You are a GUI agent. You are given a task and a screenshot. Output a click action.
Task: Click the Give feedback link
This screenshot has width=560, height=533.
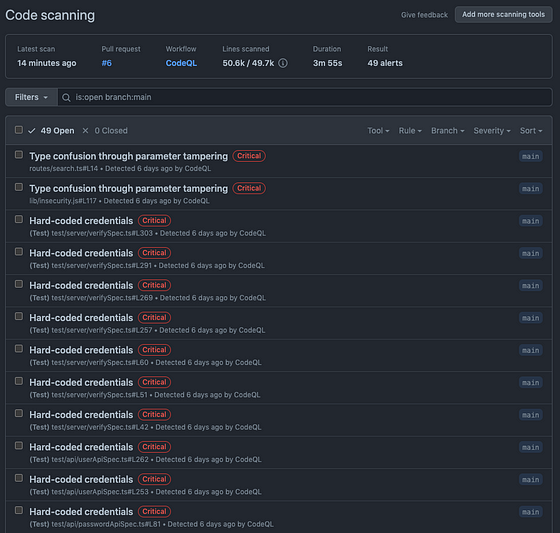[x=424, y=15]
